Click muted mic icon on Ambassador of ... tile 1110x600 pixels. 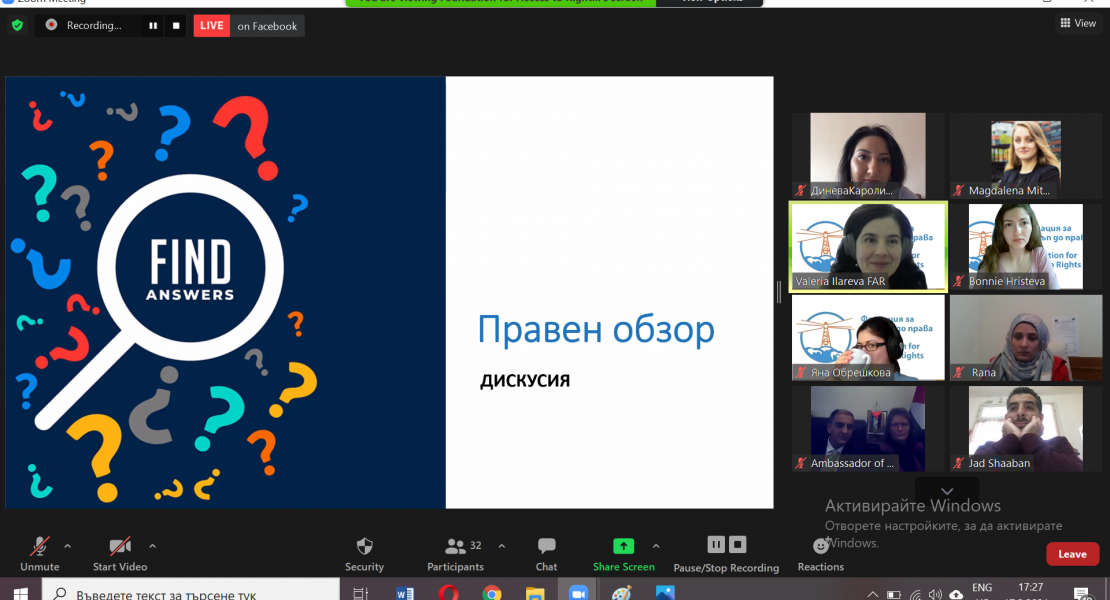[x=801, y=463]
